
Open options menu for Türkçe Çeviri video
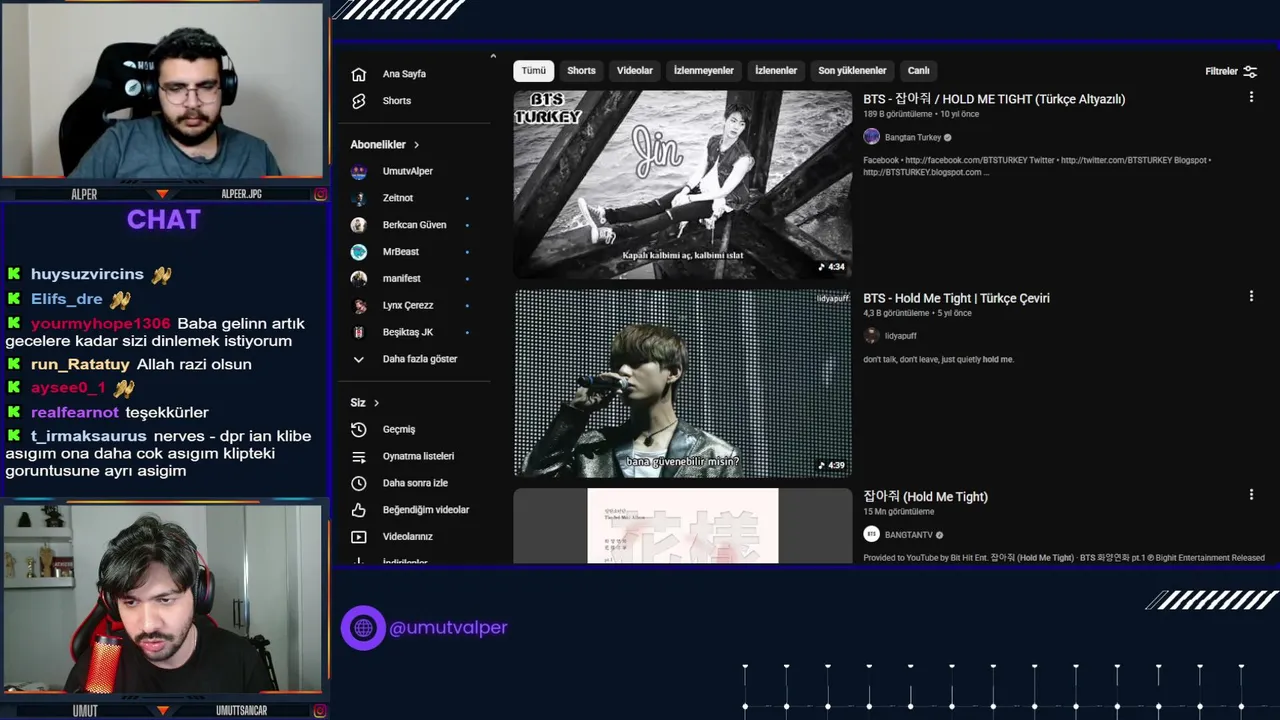1251,296
